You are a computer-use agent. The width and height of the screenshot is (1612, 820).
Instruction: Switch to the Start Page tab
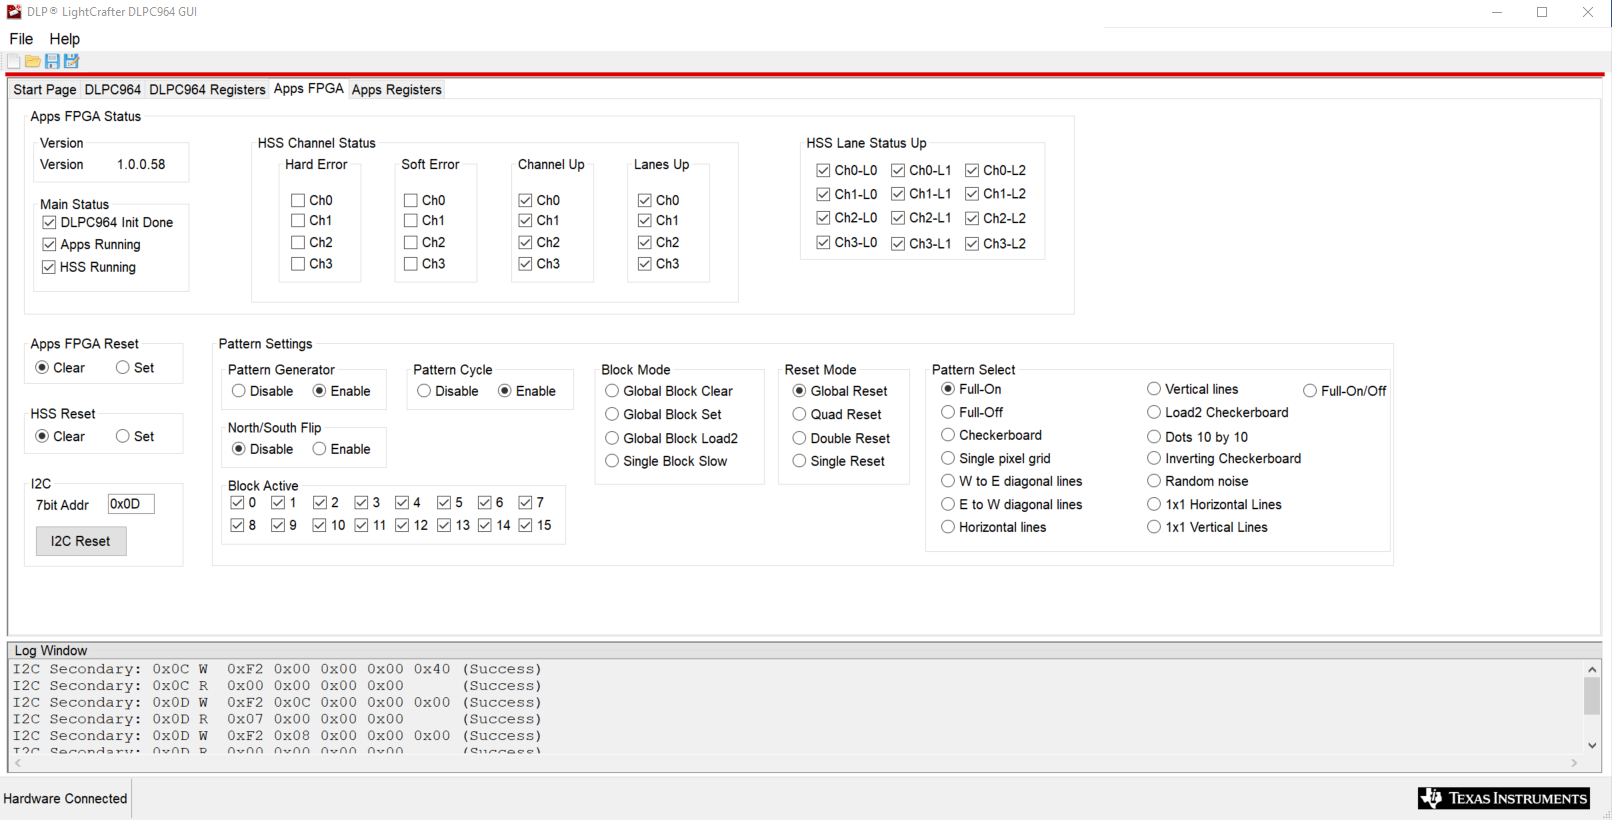45,90
